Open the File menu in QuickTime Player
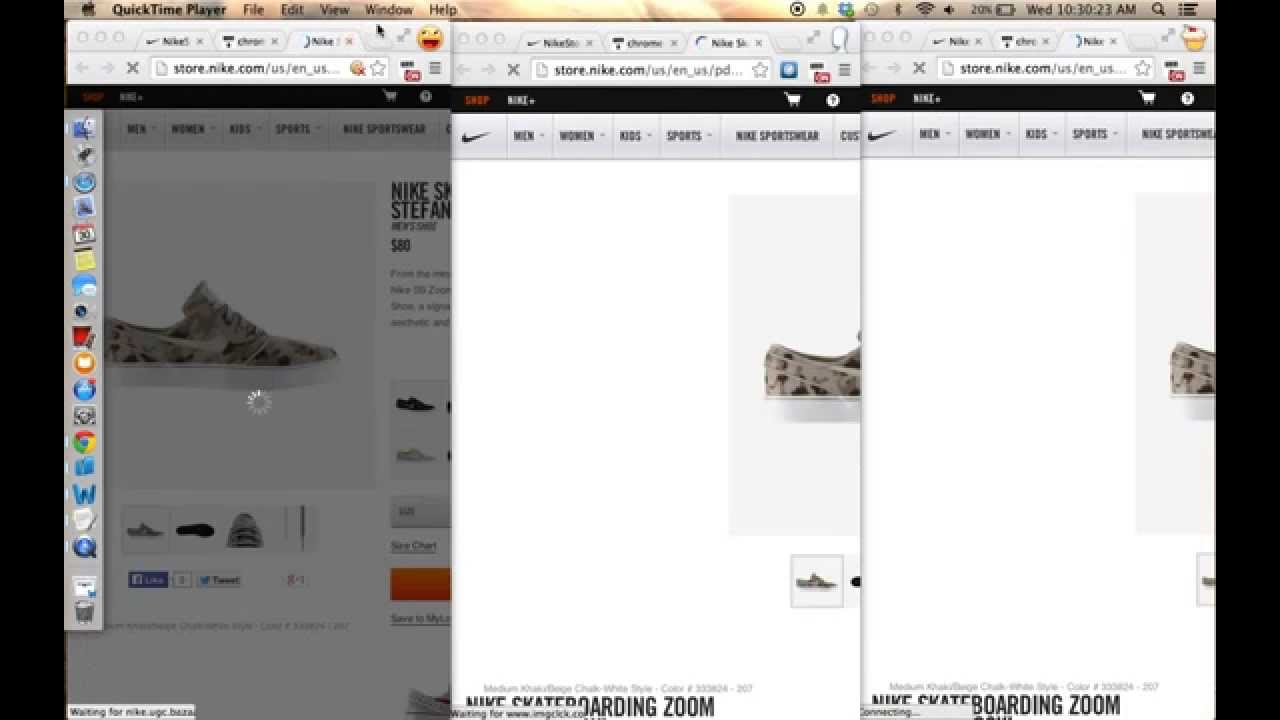The image size is (1280, 720). pos(254,9)
